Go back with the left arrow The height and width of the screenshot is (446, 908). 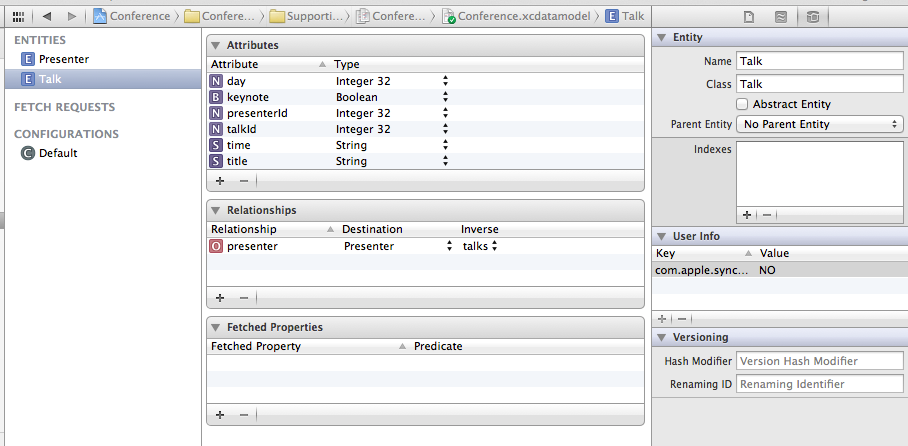point(47,16)
